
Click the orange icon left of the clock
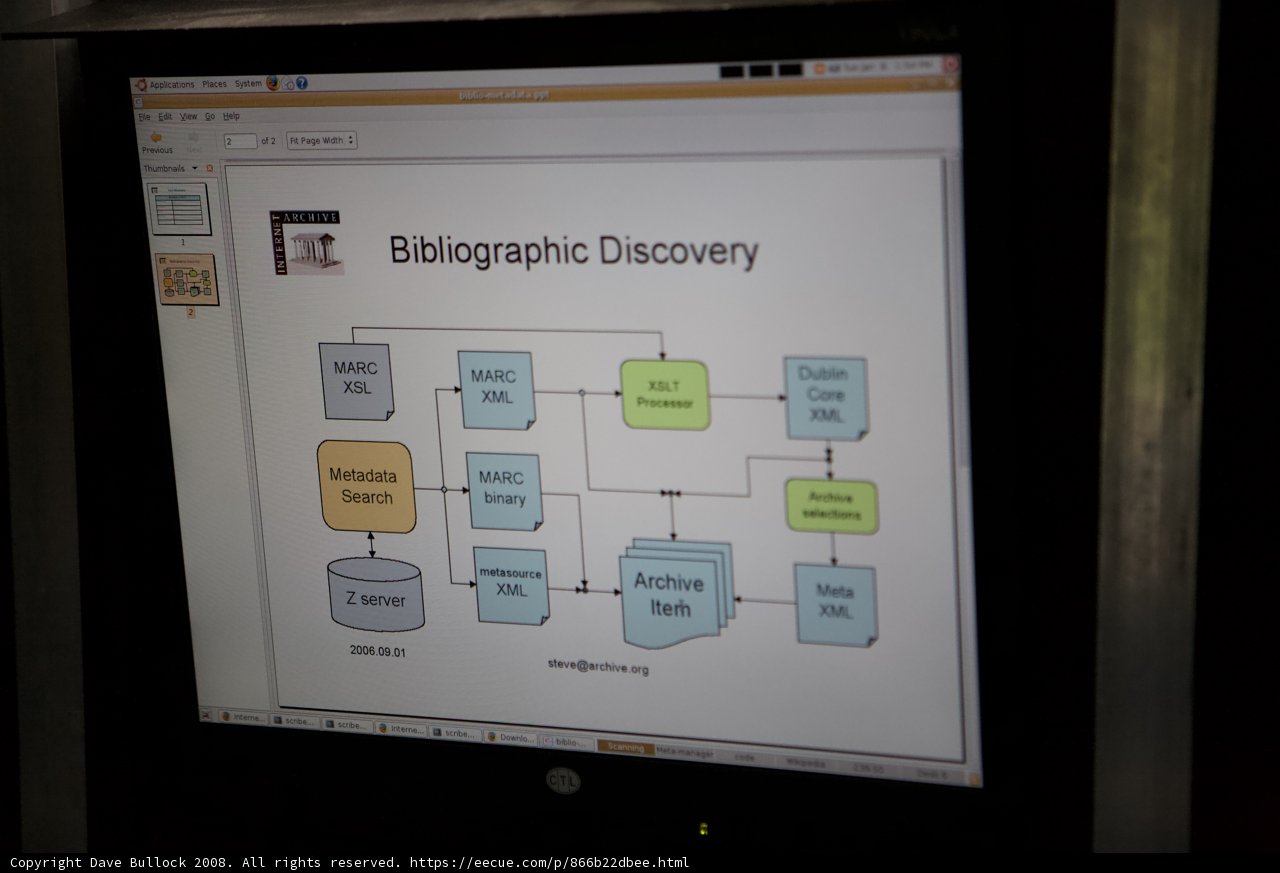point(820,69)
